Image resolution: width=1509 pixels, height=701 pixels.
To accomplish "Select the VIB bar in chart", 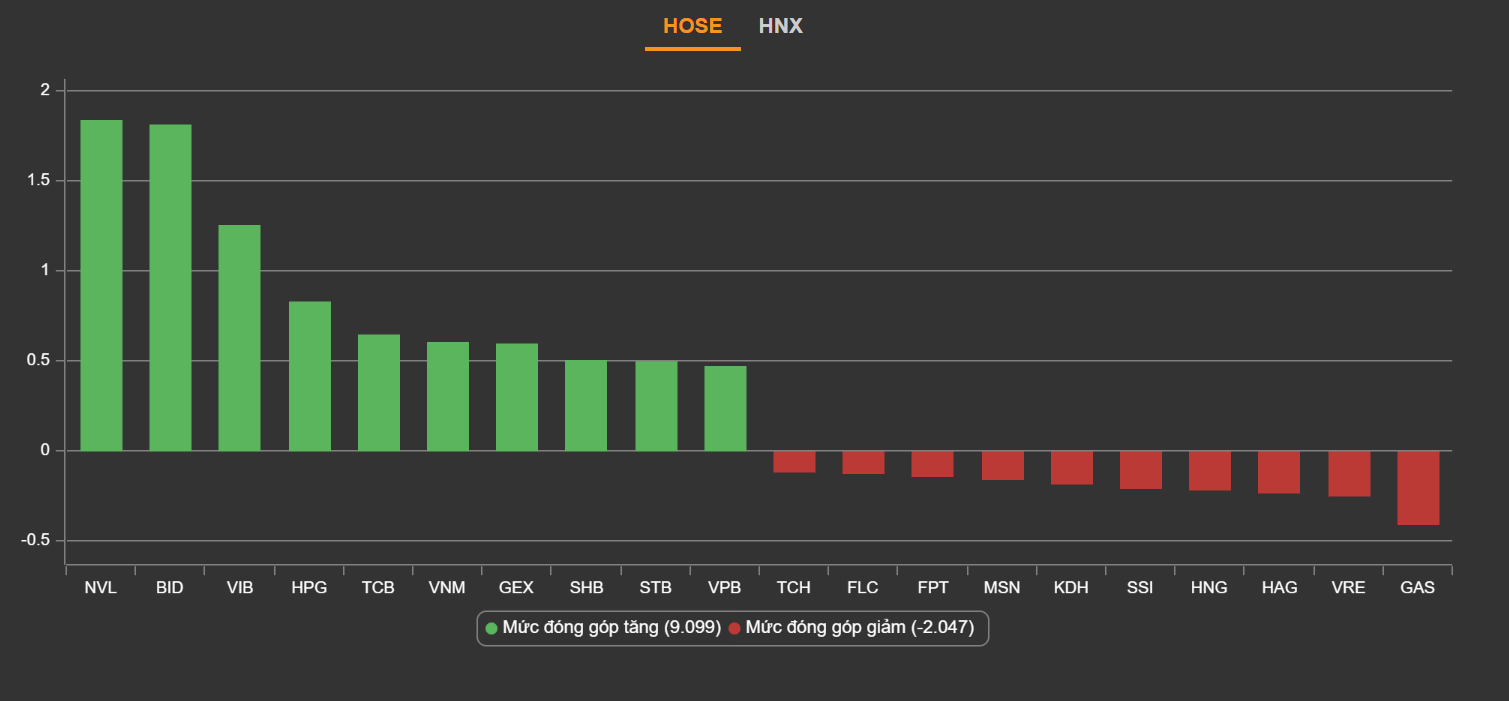I will [239, 337].
